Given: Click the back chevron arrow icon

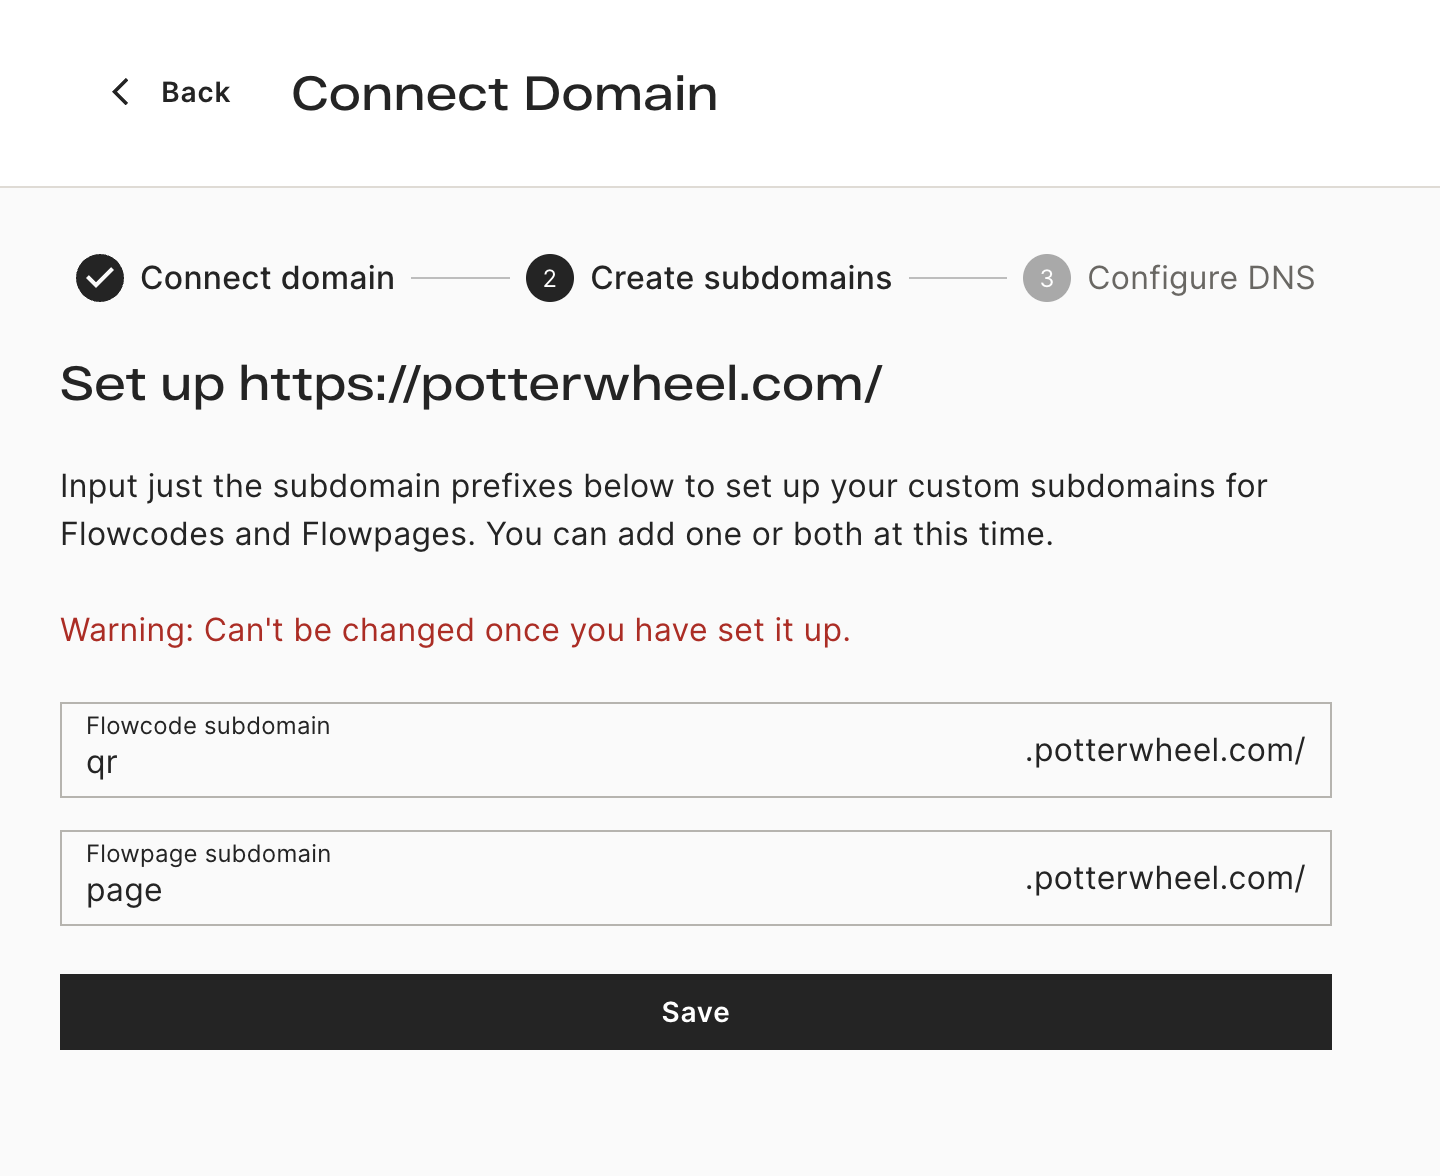Looking at the screenshot, I should [x=120, y=92].
